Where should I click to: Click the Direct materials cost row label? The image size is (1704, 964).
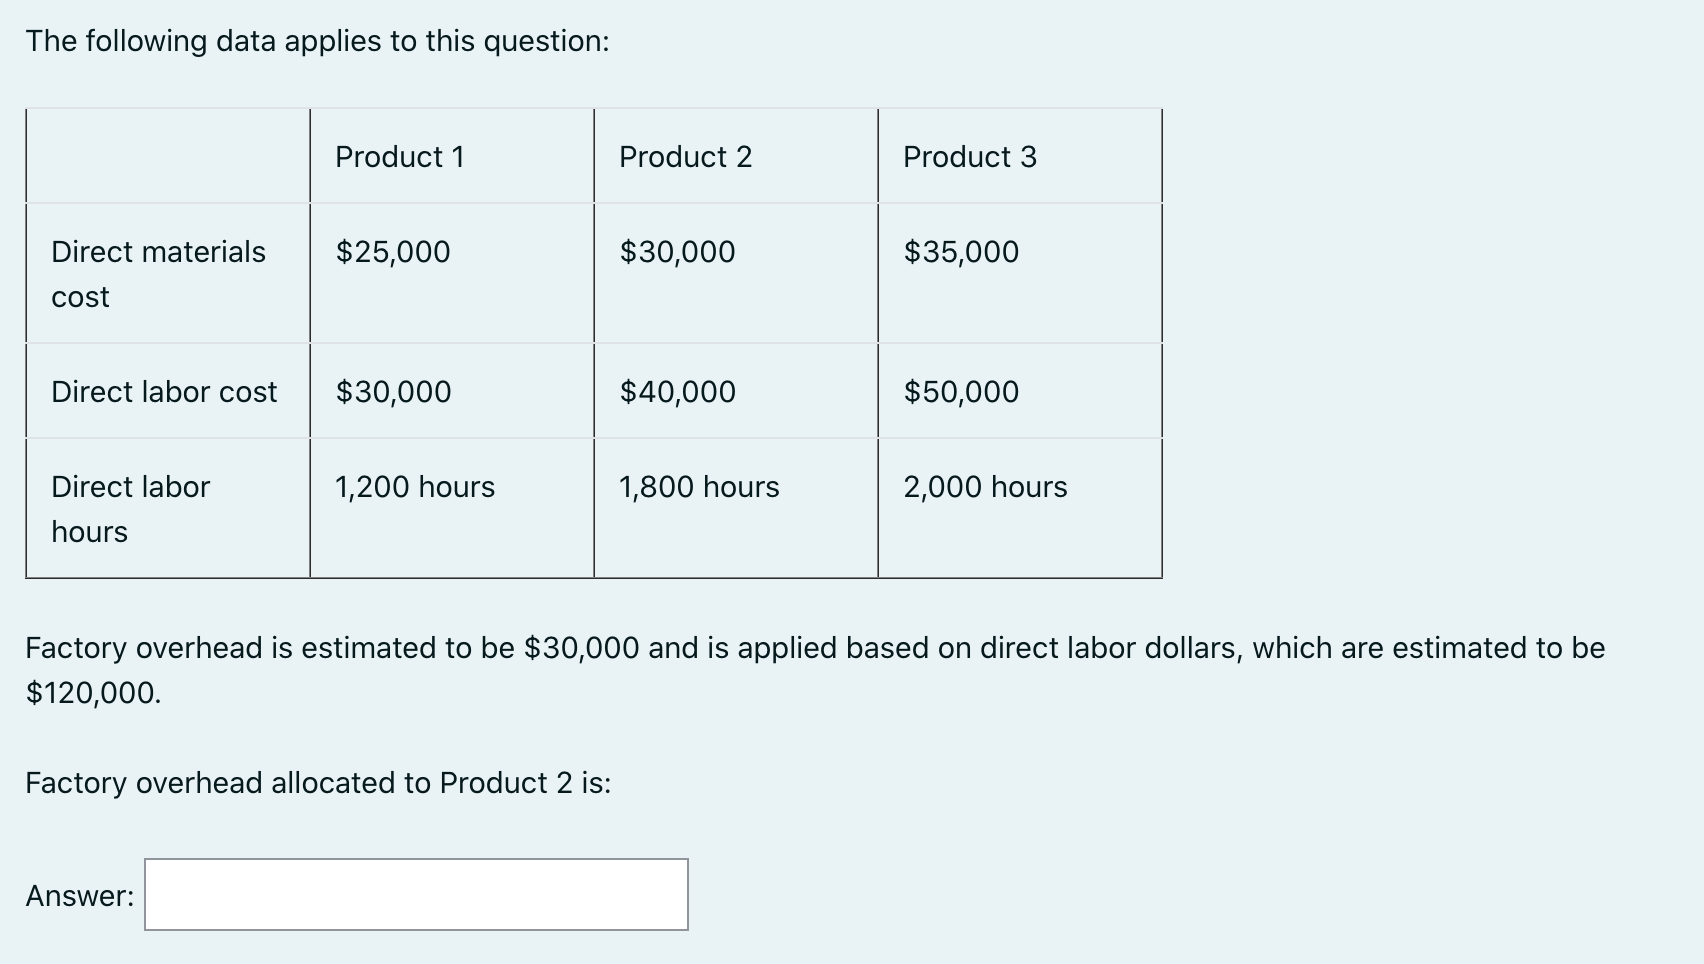[160, 272]
